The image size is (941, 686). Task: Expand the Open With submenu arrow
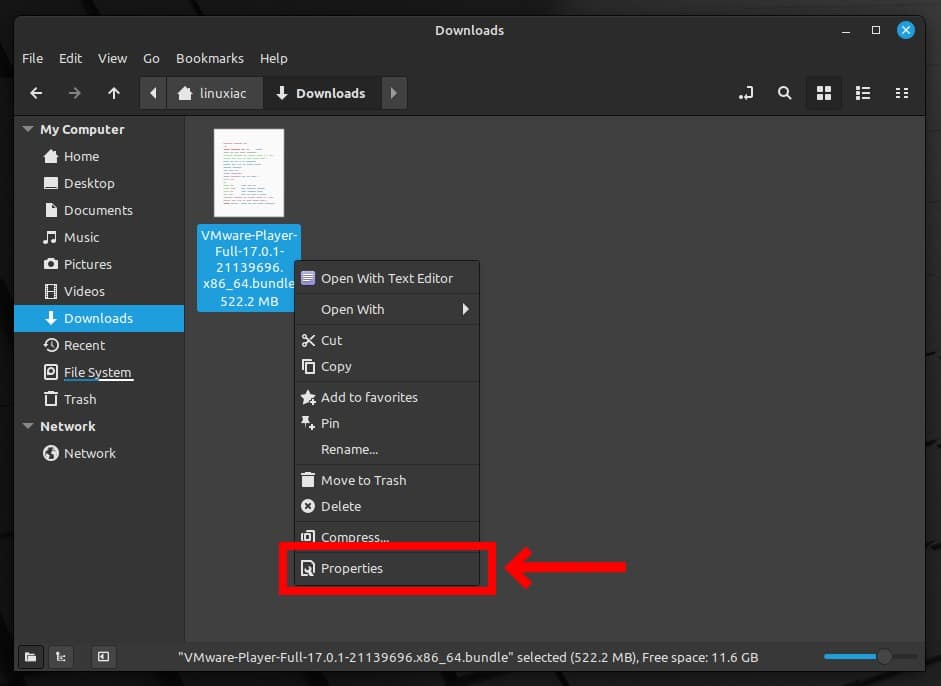click(x=465, y=309)
